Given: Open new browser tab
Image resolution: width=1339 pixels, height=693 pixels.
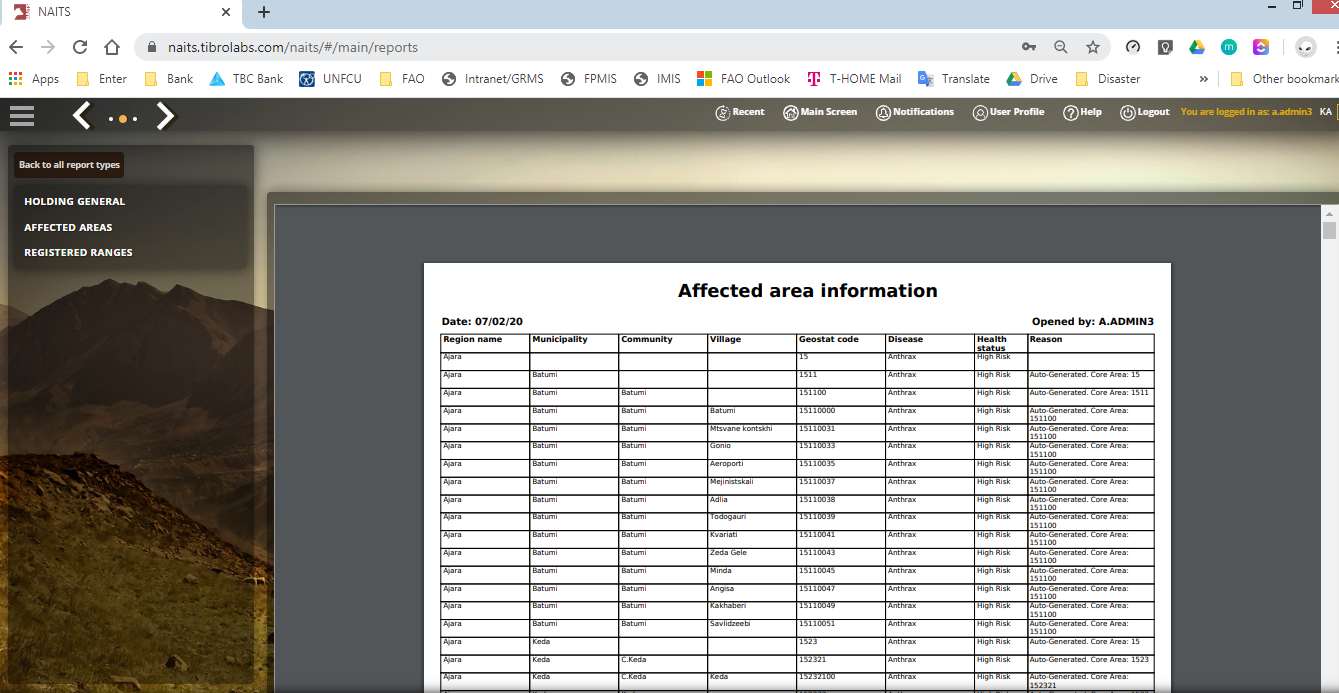Looking at the screenshot, I should 264,12.
